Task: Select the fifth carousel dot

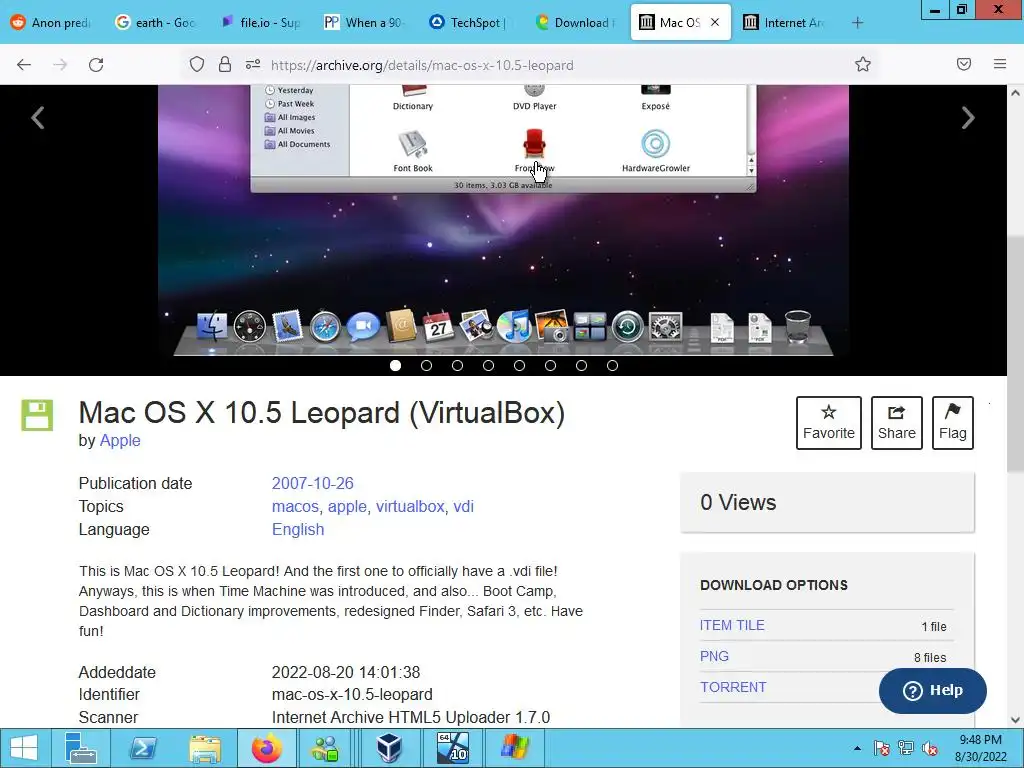Action: coord(519,366)
